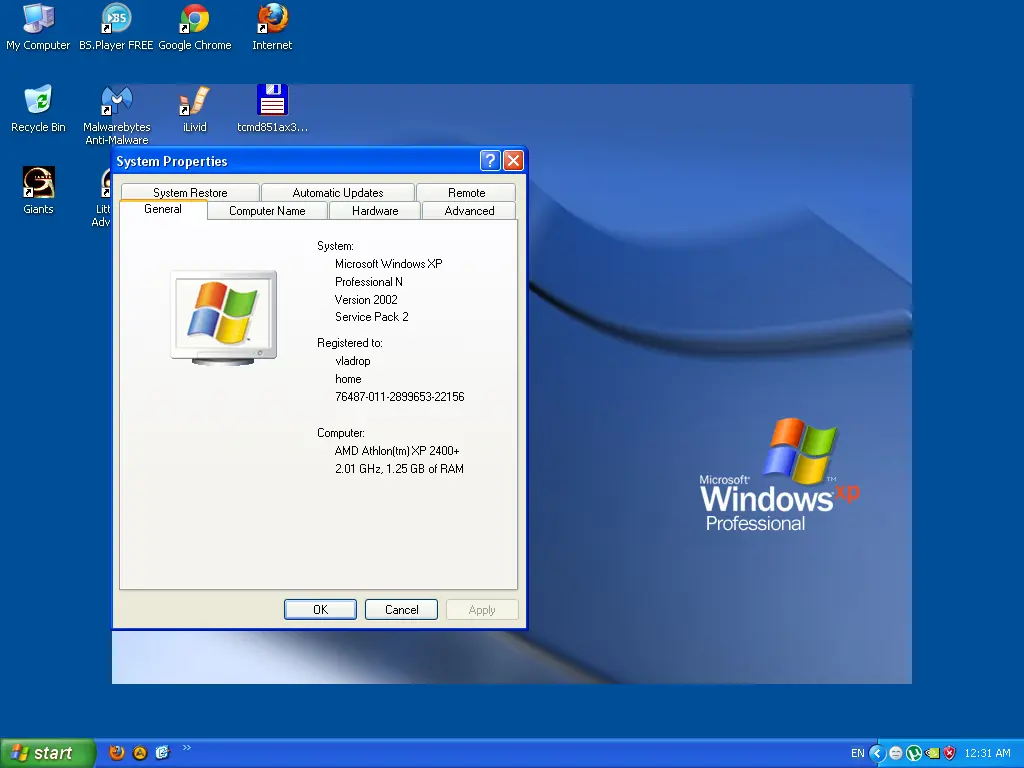Expand hidden system tray icons arrow
Image resolution: width=1024 pixels, height=768 pixels.
pos(877,753)
